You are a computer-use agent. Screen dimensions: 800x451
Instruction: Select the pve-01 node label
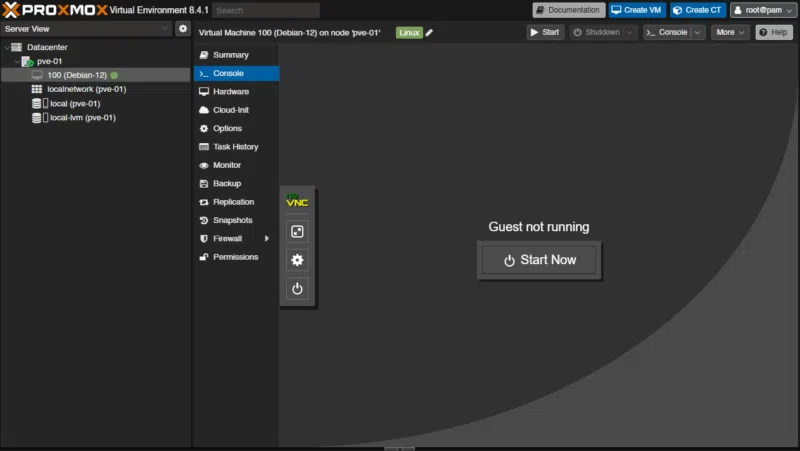pyautogui.click(x=49, y=61)
